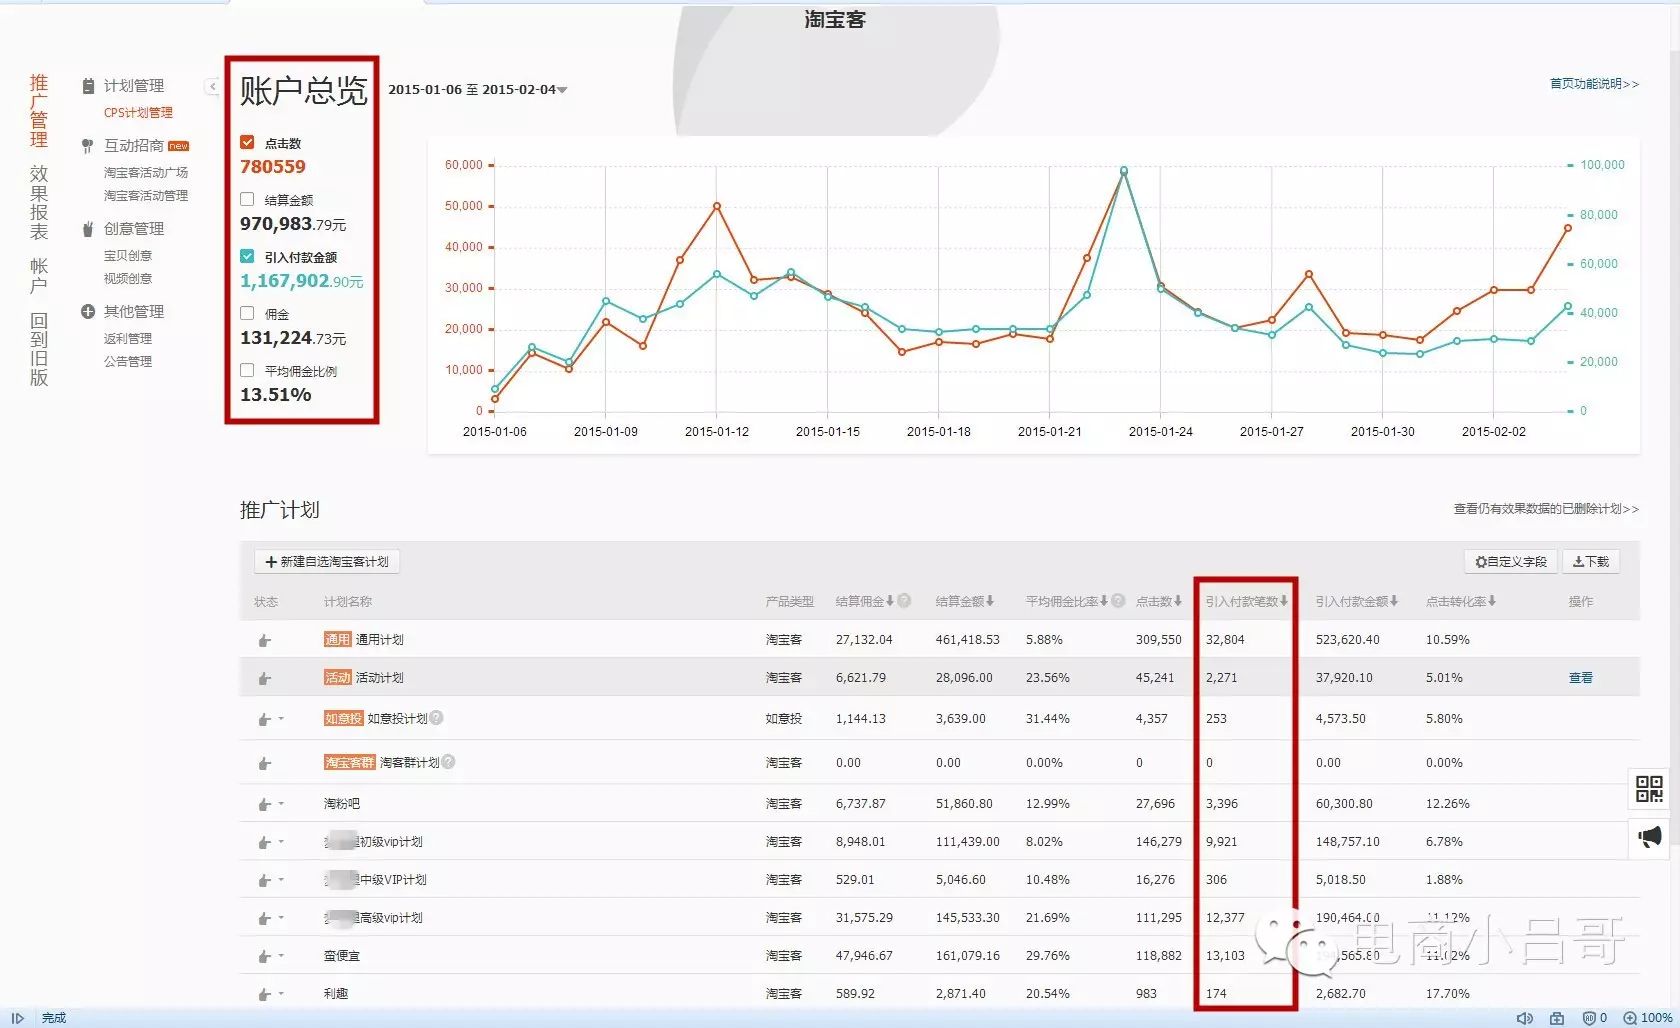Sort table by 引入付款笔数 column

tap(1247, 601)
